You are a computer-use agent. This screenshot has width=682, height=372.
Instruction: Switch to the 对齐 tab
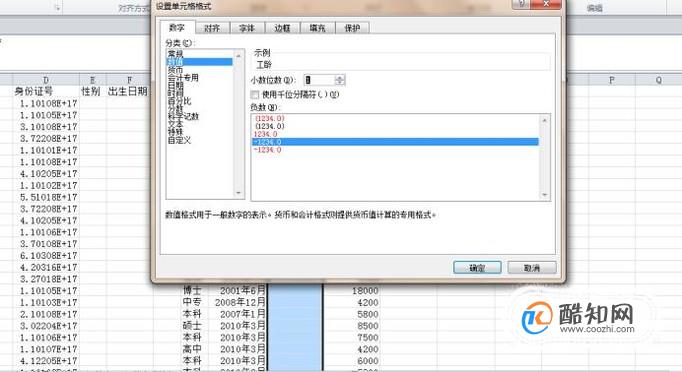[212, 28]
